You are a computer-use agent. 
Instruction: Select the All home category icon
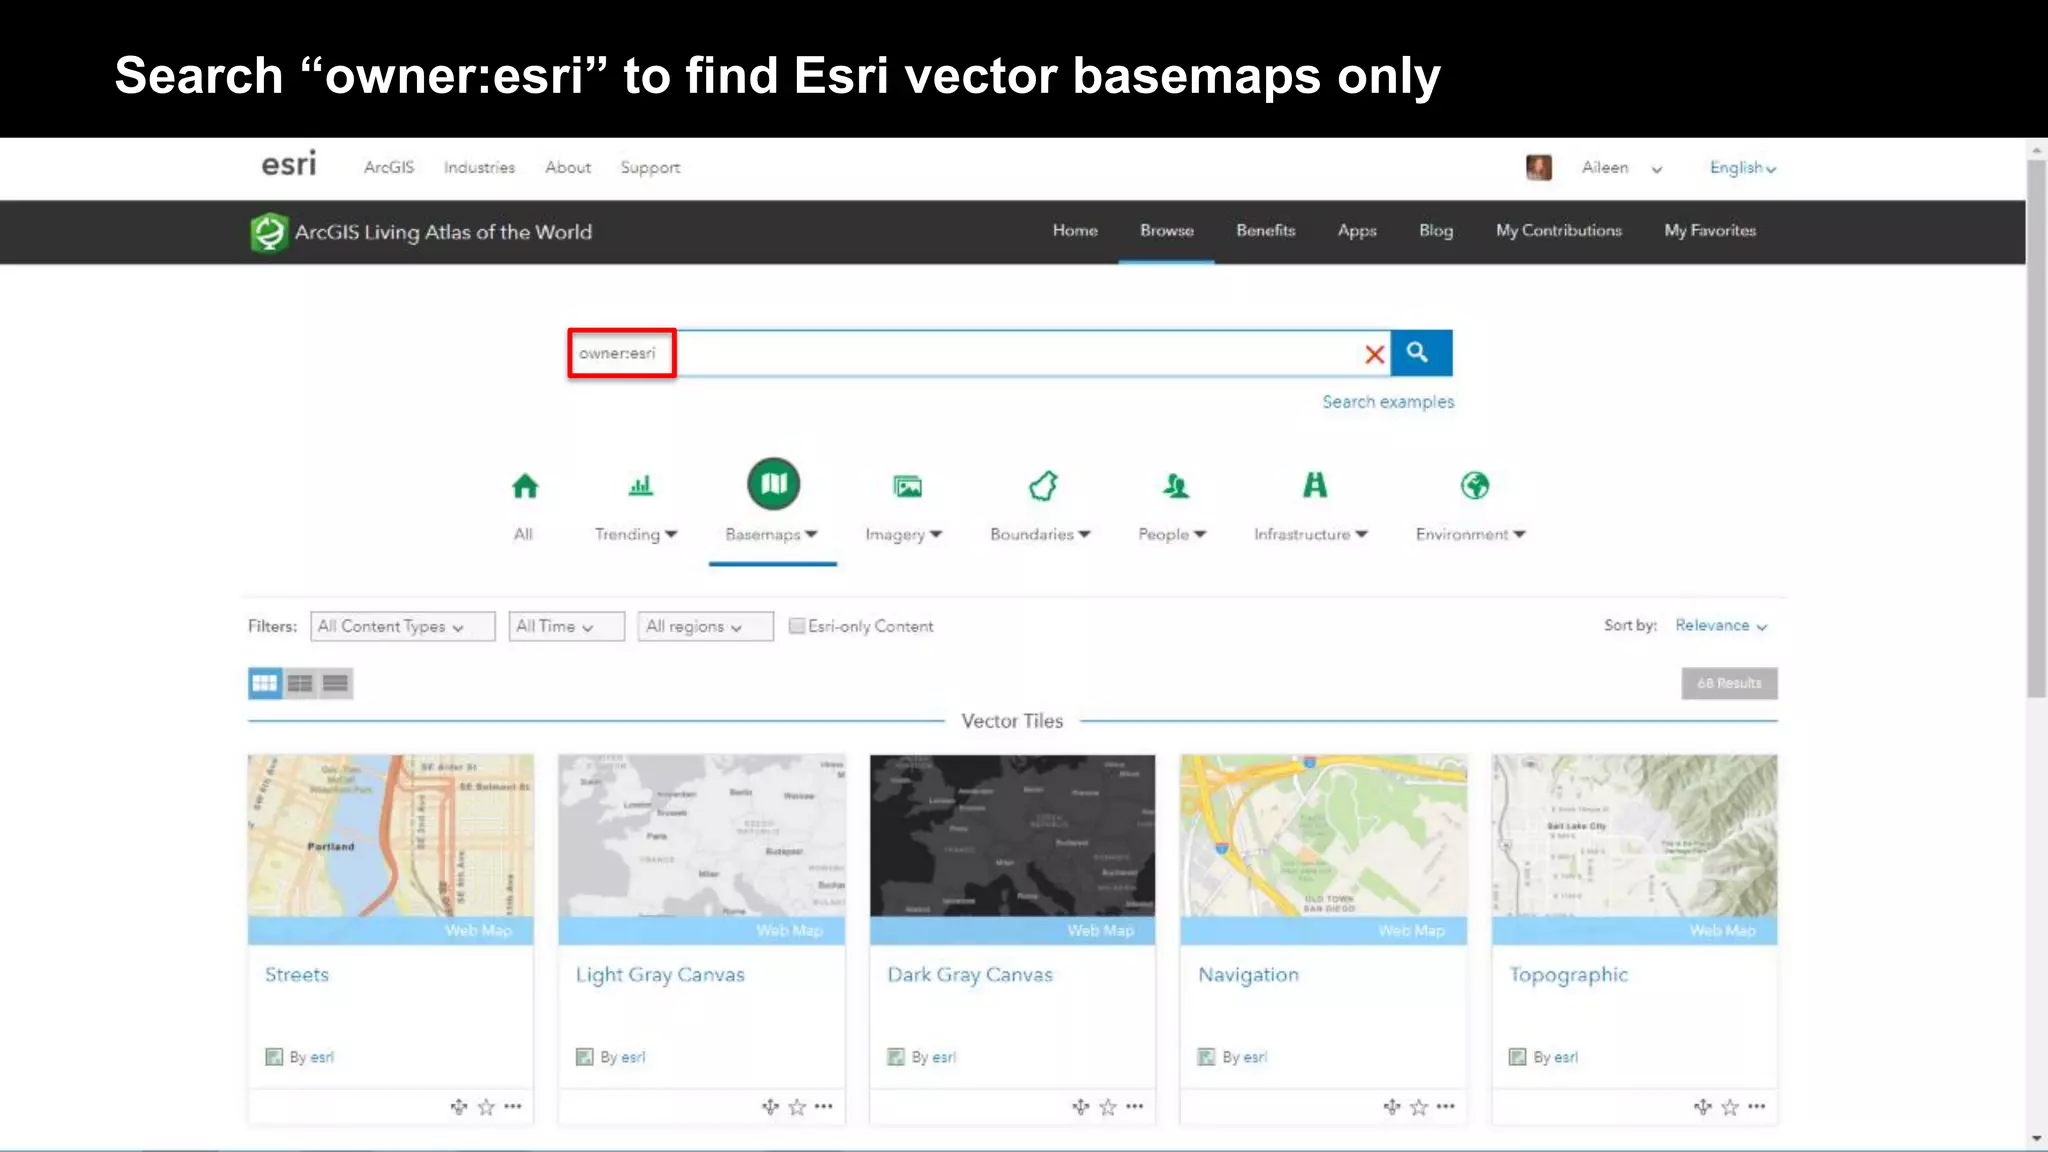[525, 486]
